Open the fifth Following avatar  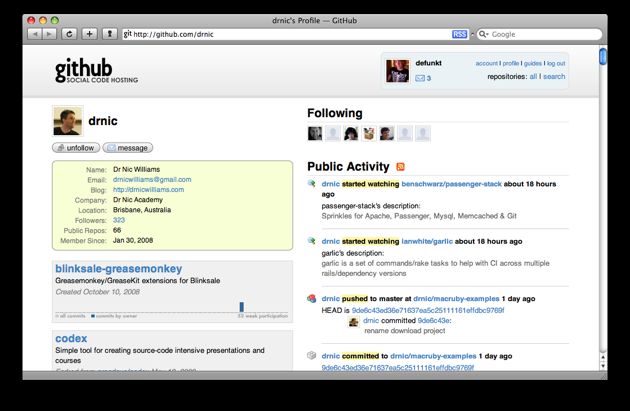(x=387, y=133)
